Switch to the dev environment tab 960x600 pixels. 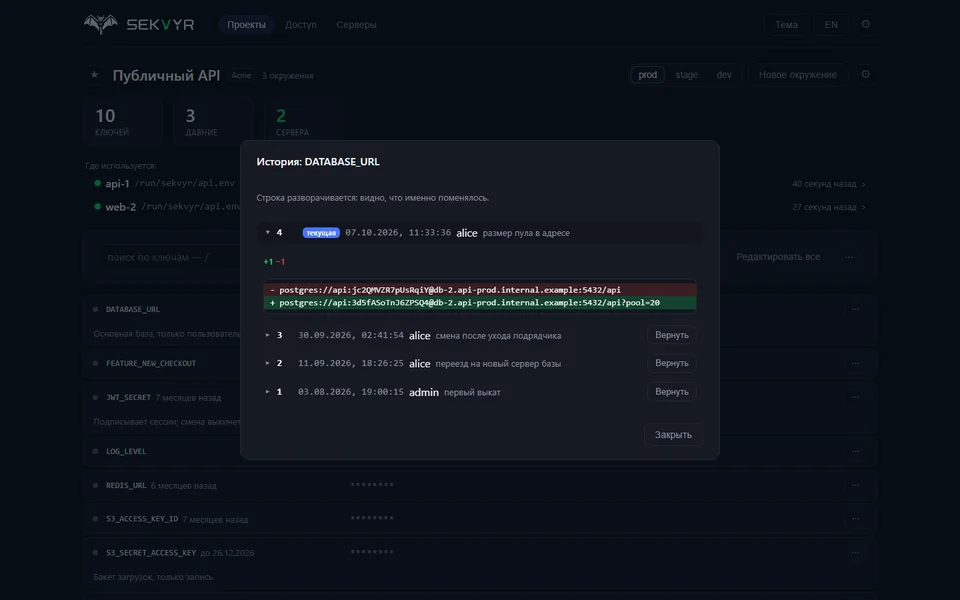tap(724, 75)
